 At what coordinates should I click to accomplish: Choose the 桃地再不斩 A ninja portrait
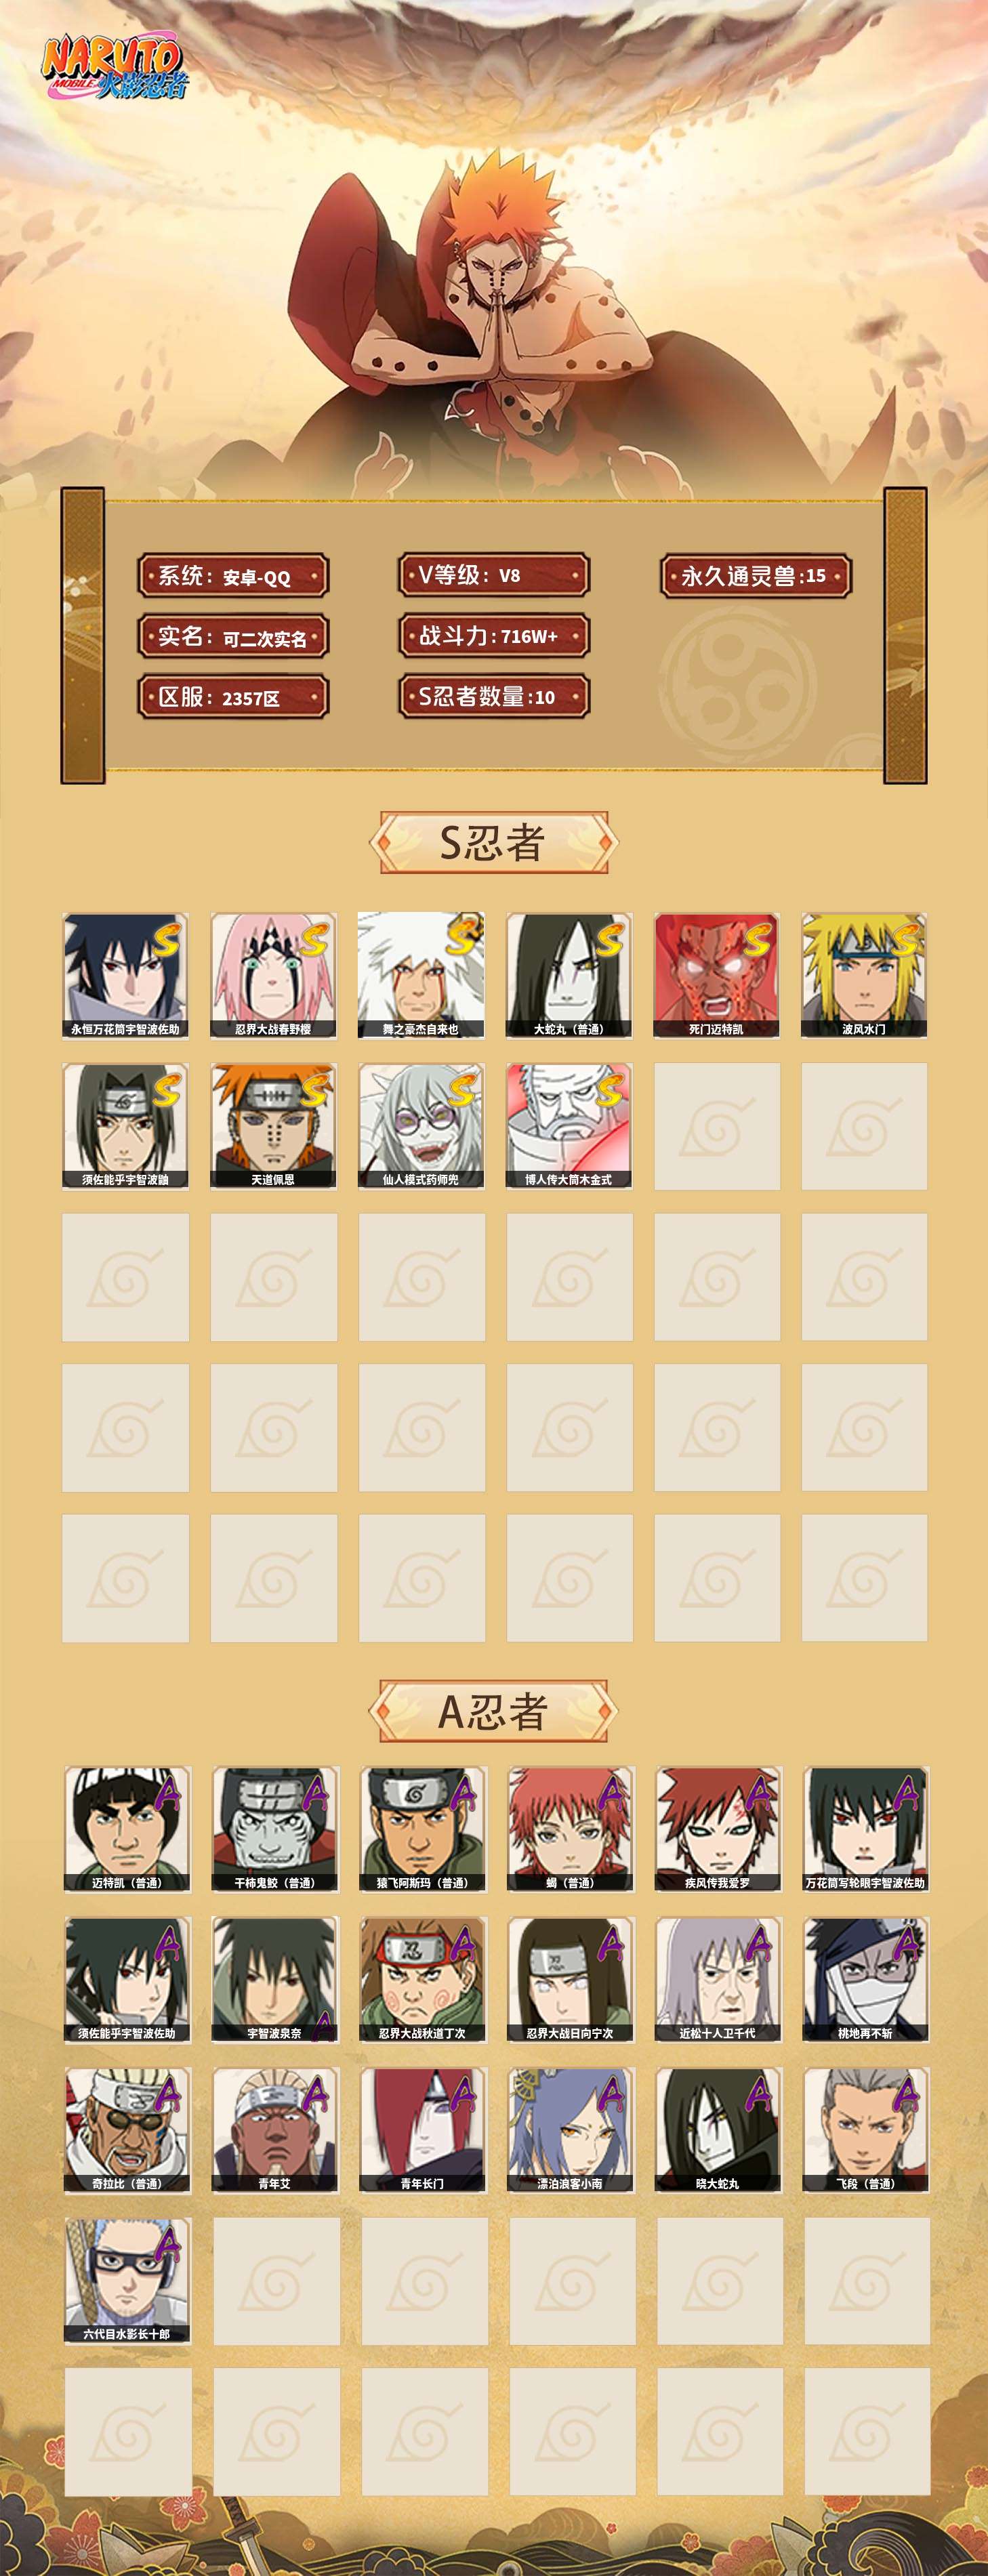coord(866,1979)
